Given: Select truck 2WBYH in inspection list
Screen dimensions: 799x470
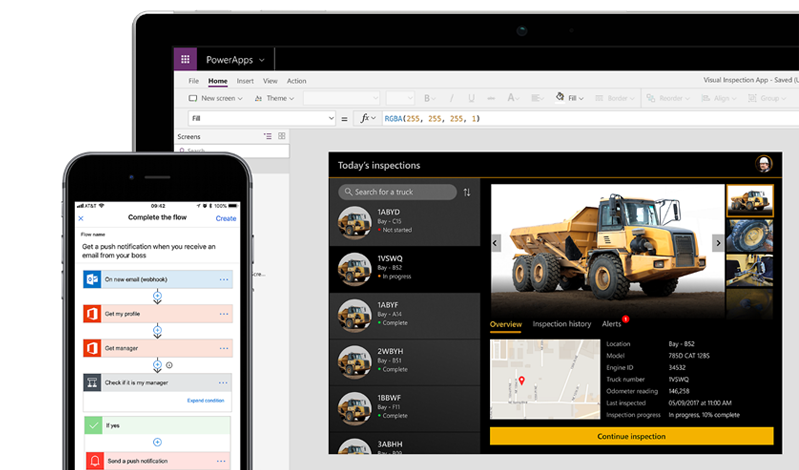Looking at the screenshot, I should coord(405,362).
